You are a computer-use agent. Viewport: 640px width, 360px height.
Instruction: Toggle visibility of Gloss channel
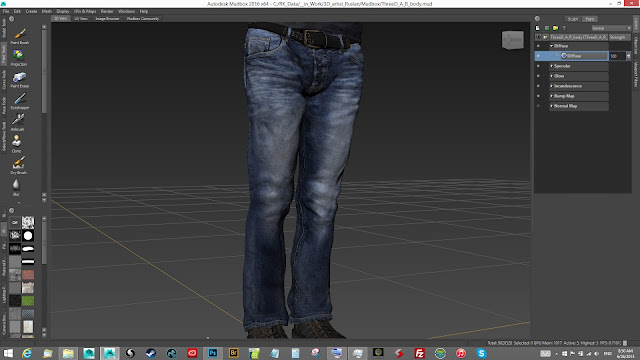(x=538, y=76)
